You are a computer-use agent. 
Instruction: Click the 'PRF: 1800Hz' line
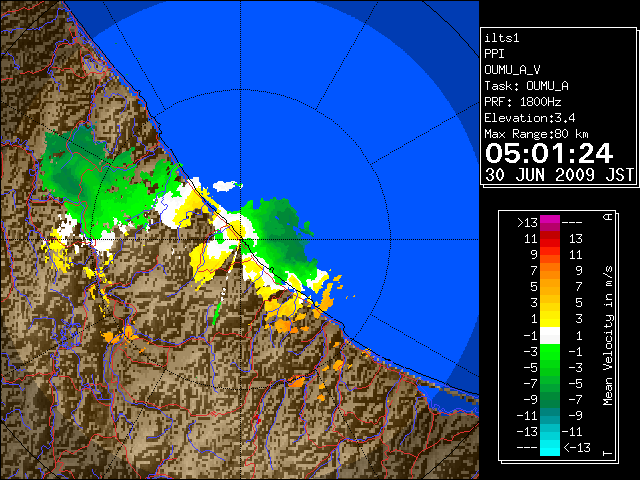[523, 102]
